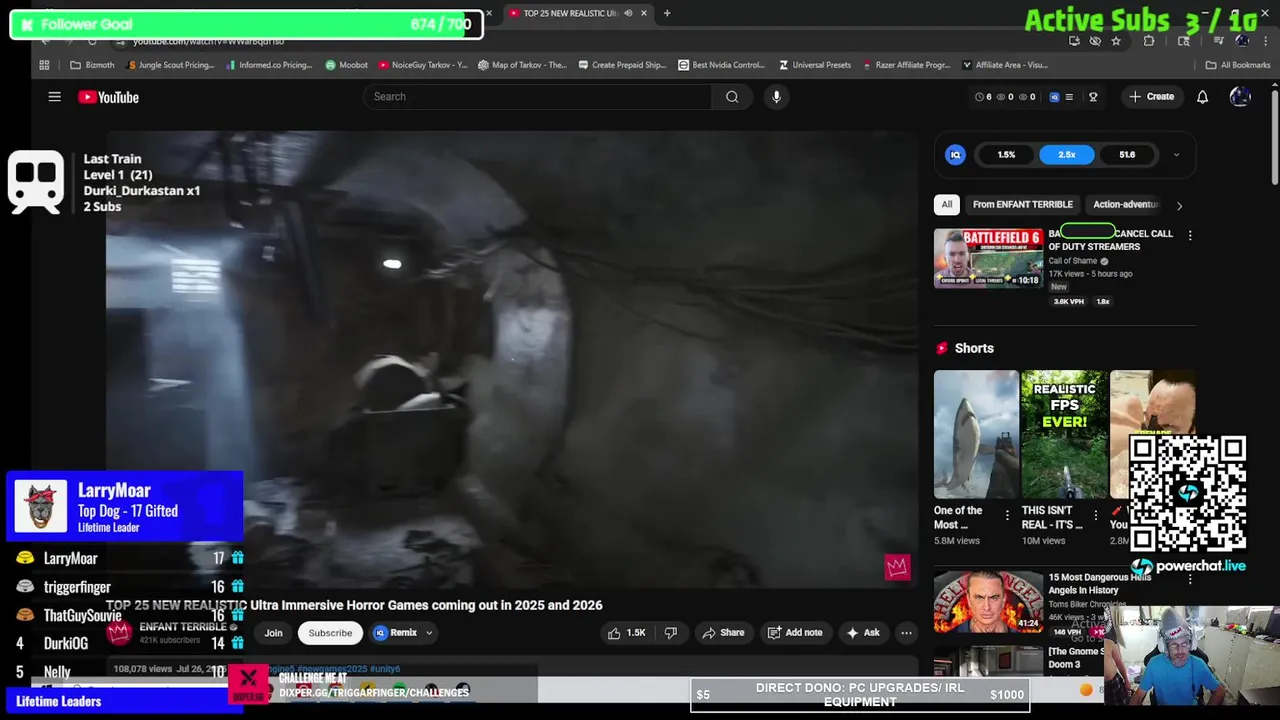Click the Remix button
This screenshot has height=720, width=1280.
[x=395, y=633]
